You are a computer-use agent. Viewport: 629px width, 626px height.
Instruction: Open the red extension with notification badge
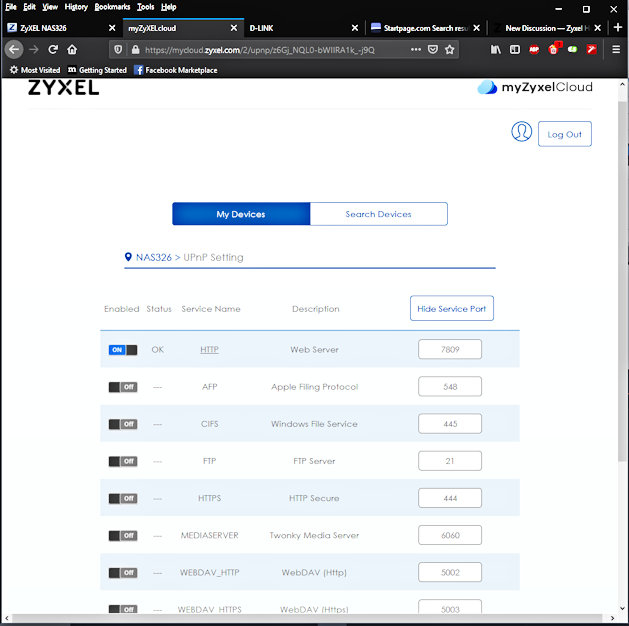pos(554,49)
